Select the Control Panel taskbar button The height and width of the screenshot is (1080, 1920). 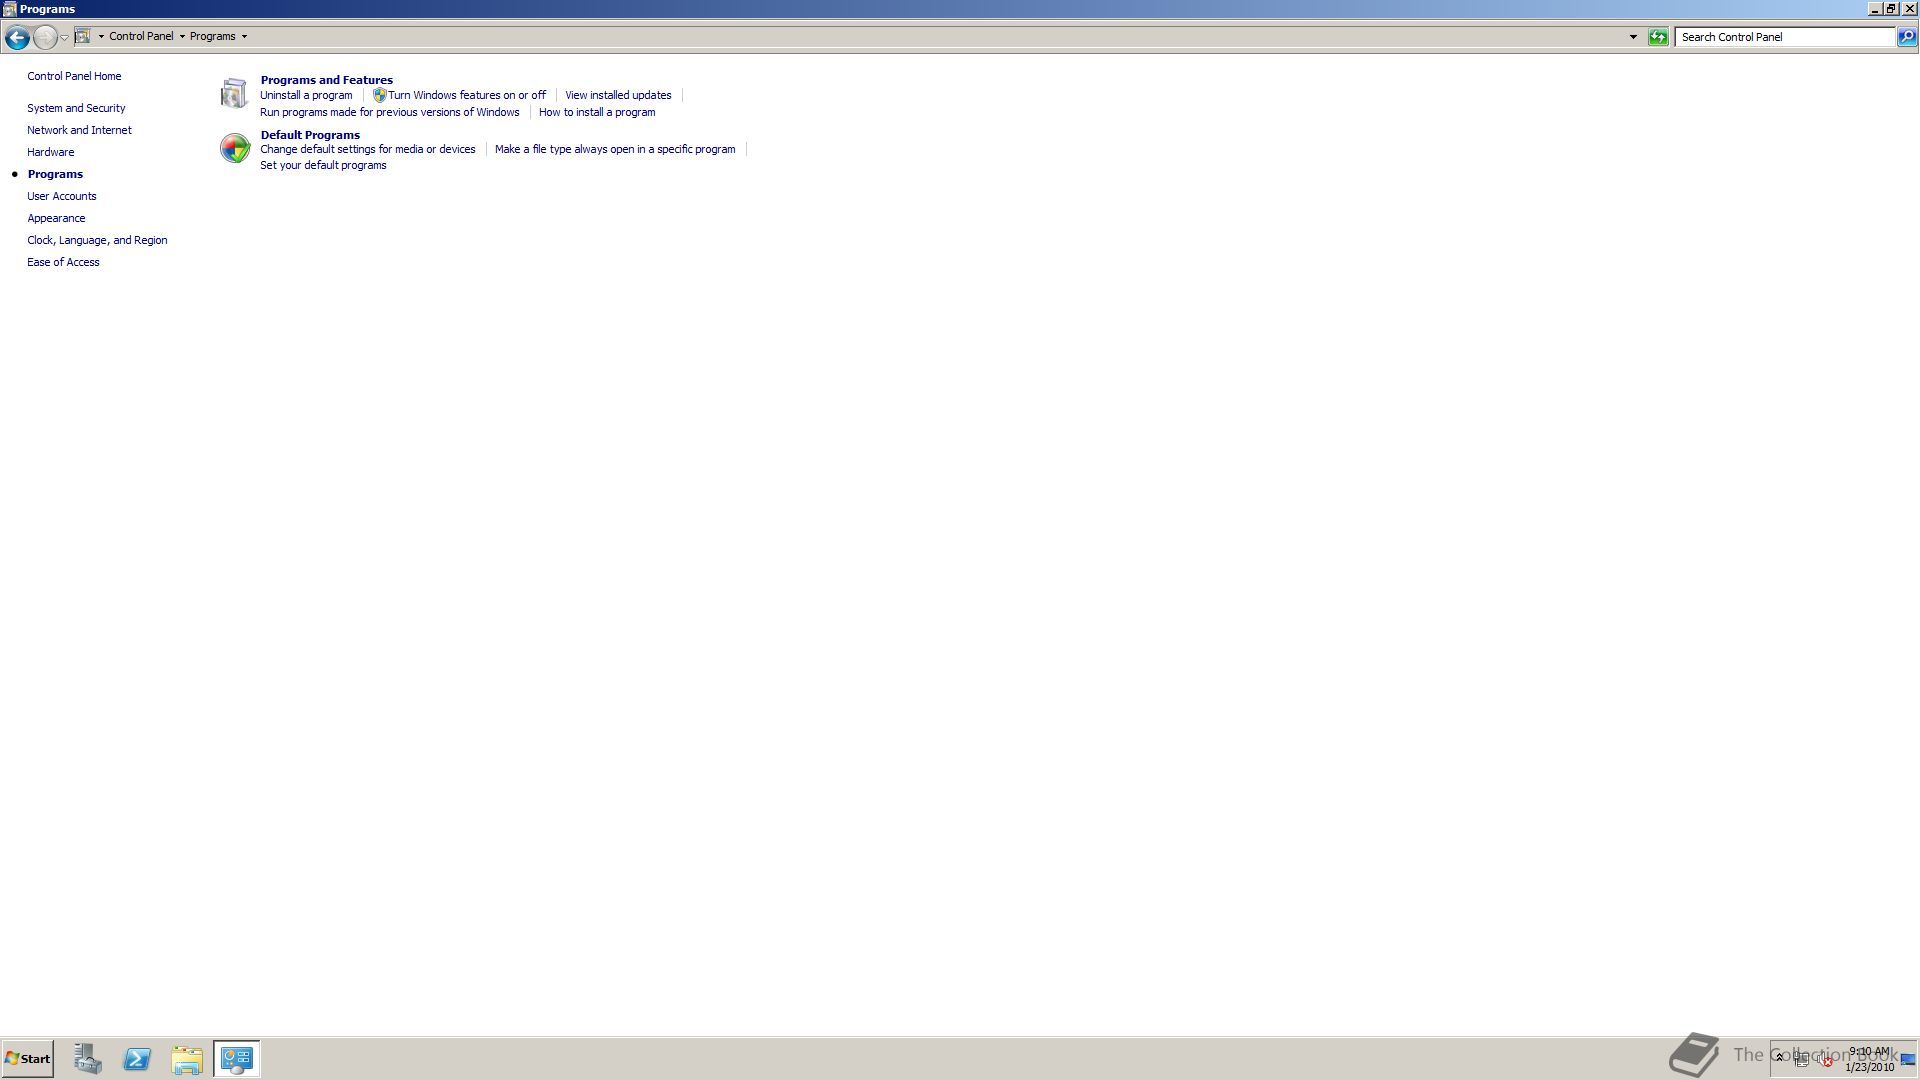[x=237, y=1058]
